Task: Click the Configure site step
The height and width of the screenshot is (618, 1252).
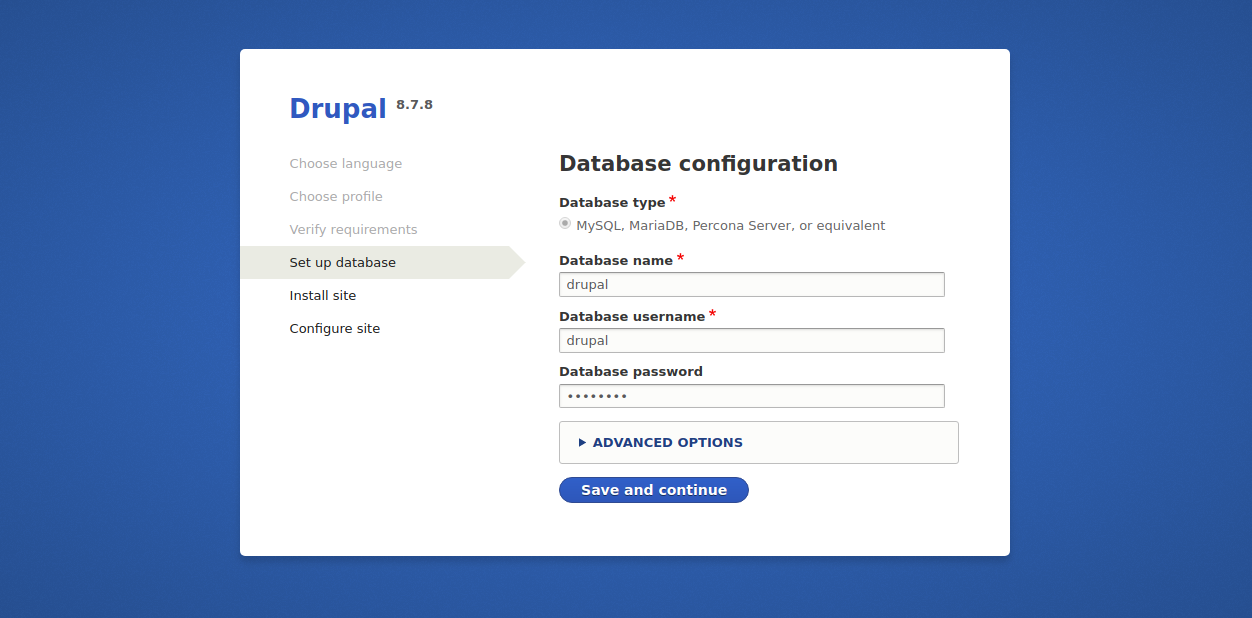Action: 335,328
